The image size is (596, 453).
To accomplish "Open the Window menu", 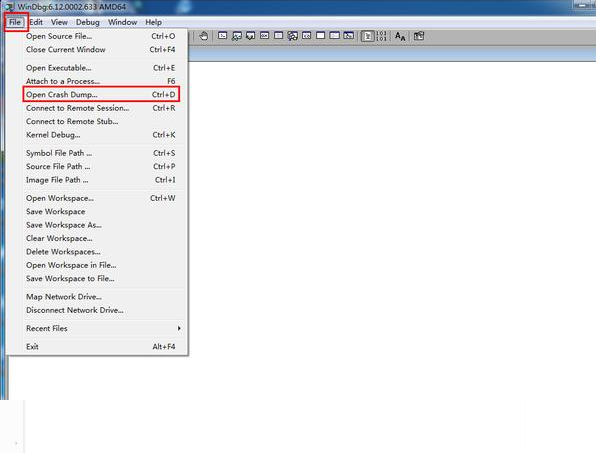I will [122, 22].
